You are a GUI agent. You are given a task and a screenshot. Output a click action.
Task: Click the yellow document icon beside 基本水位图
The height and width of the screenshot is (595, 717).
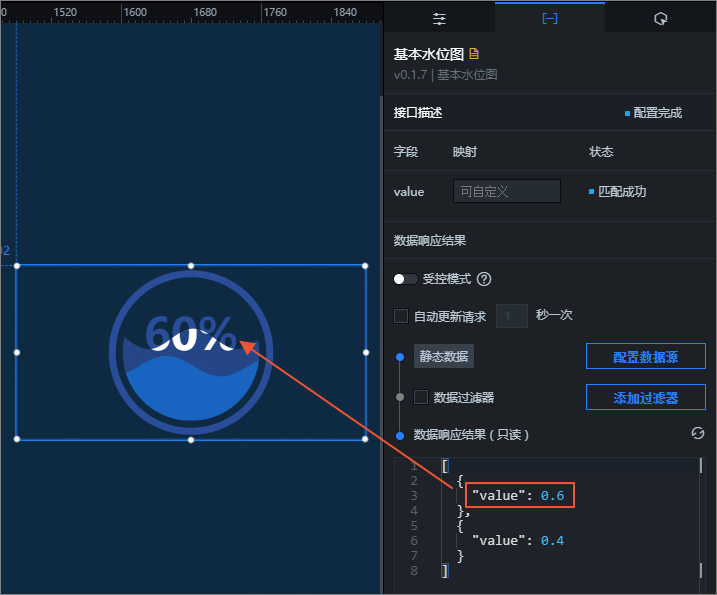click(x=474, y=54)
